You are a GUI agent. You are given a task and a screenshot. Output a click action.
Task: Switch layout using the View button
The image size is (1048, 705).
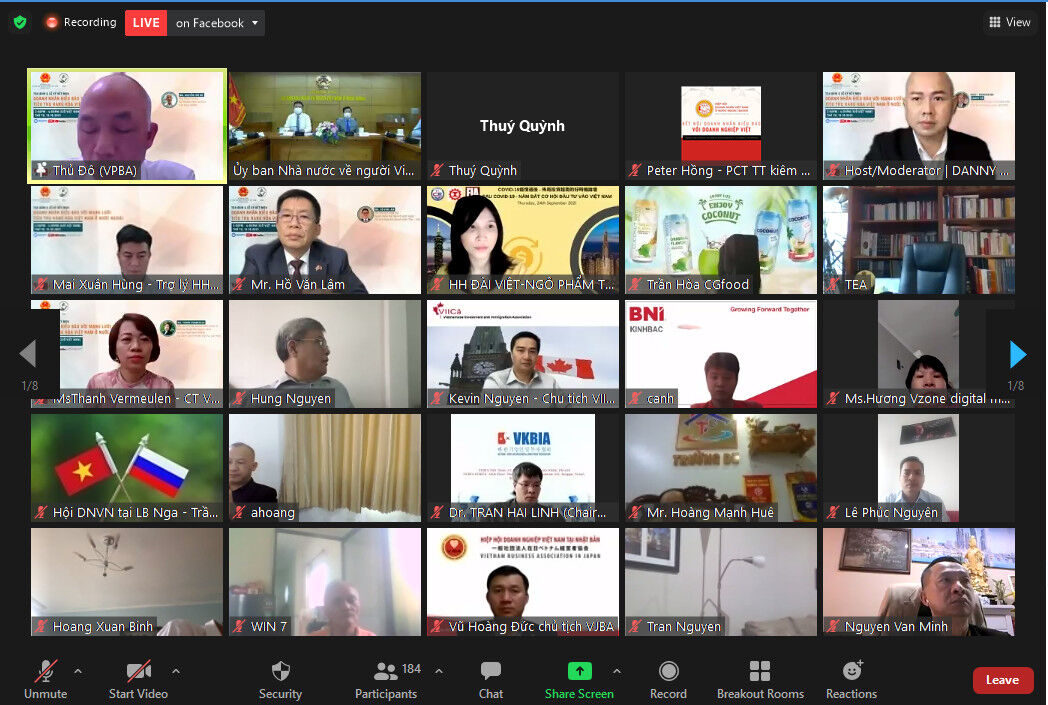[x=1009, y=22]
